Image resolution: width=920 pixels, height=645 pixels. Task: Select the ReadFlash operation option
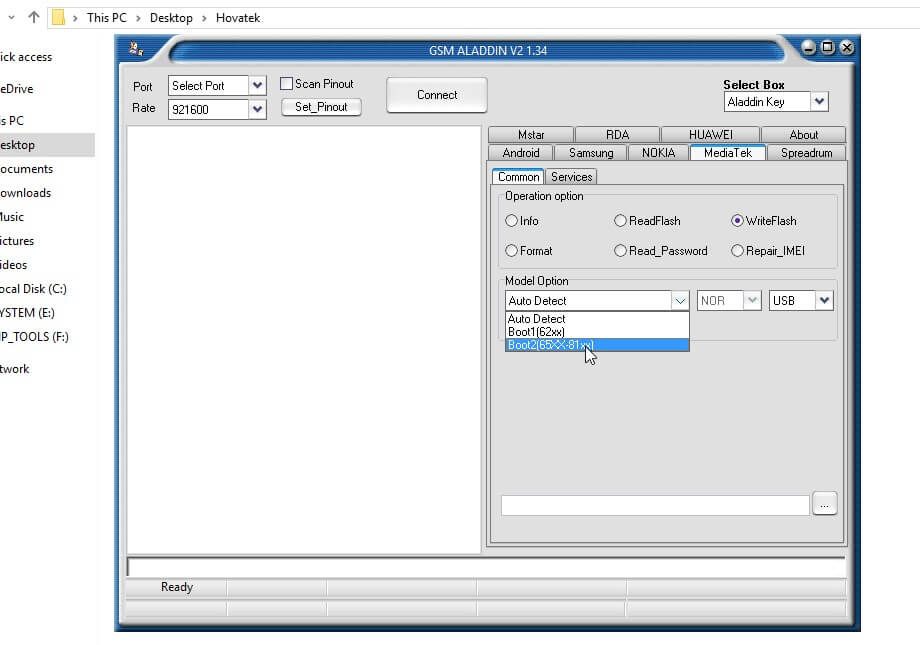(x=620, y=221)
